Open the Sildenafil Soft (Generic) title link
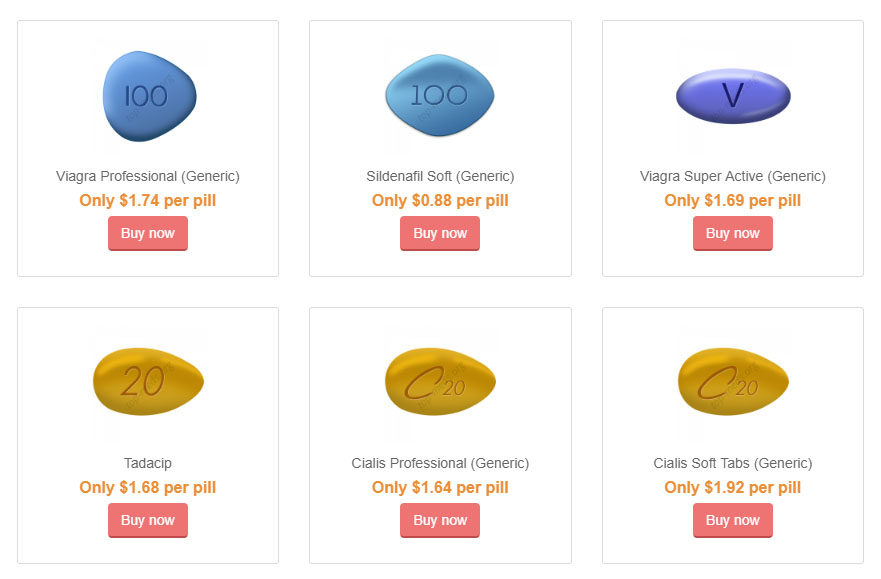The height and width of the screenshot is (579, 881). pyautogui.click(x=440, y=176)
